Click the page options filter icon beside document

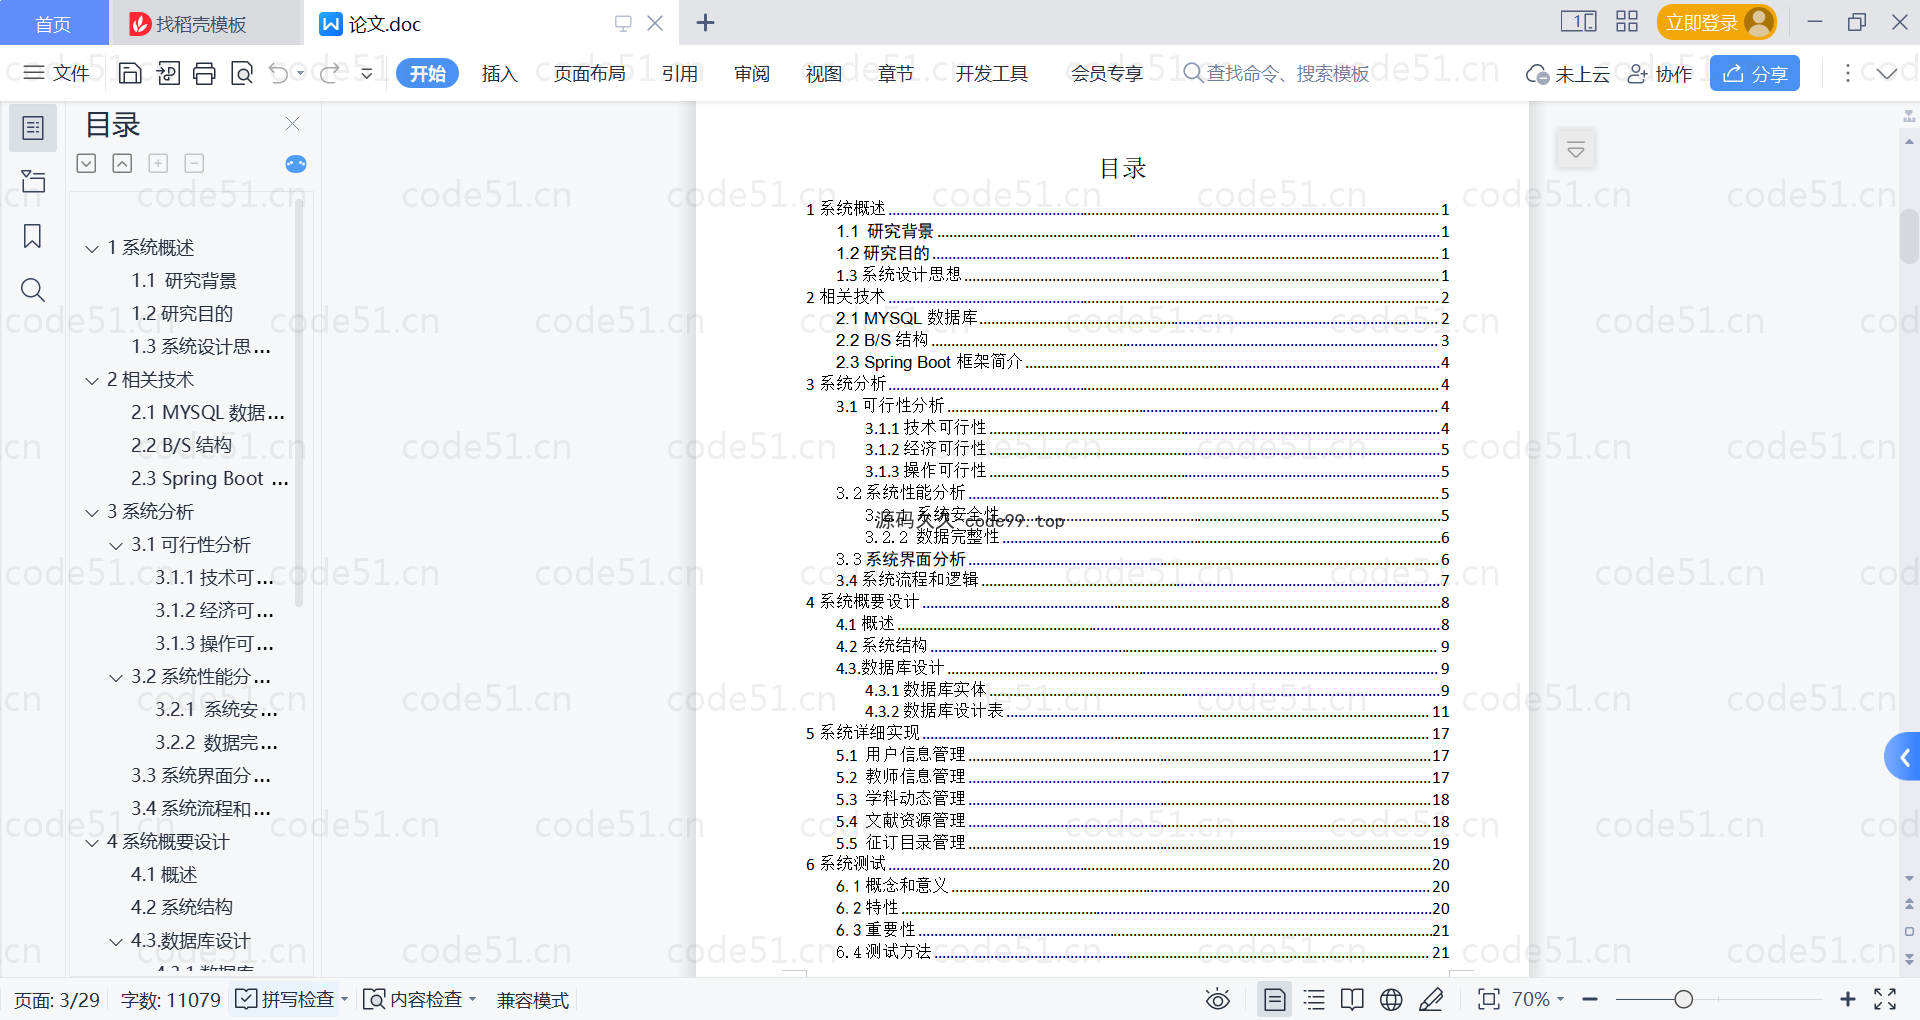(1576, 150)
